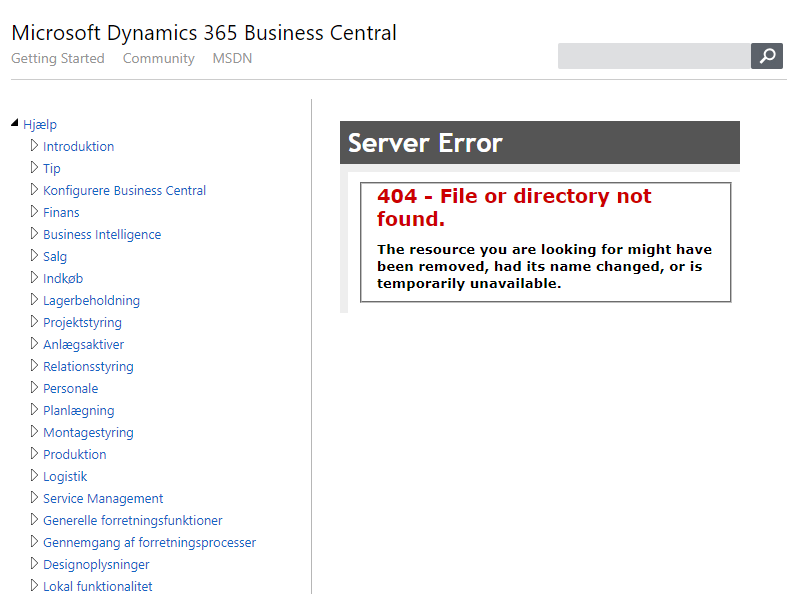
Task: Open the Service Management topic
Action: tap(103, 499)
